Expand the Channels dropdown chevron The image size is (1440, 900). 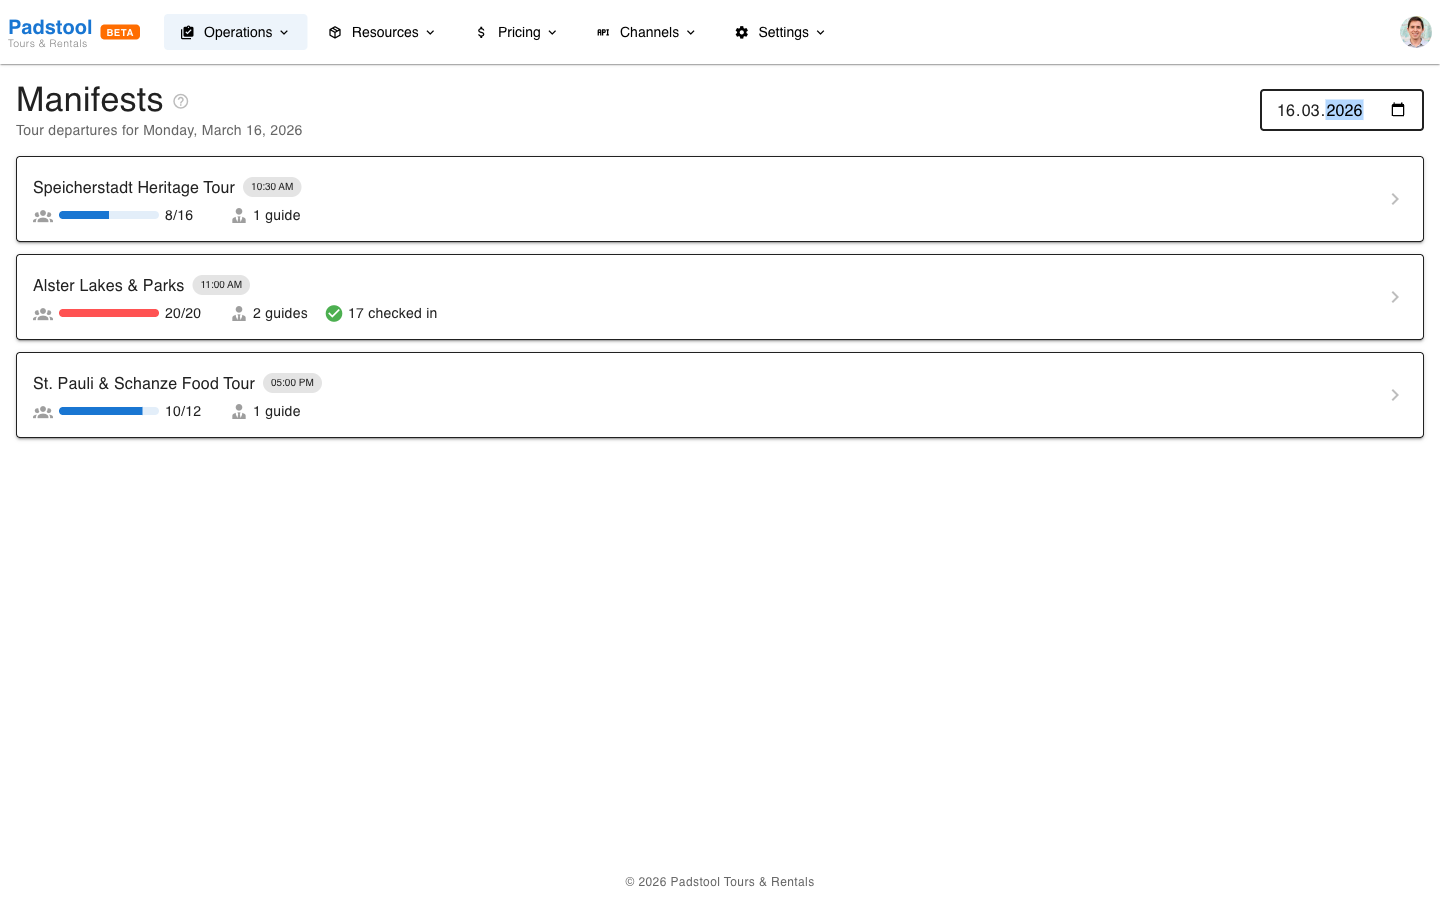click(x=690, y=32)
